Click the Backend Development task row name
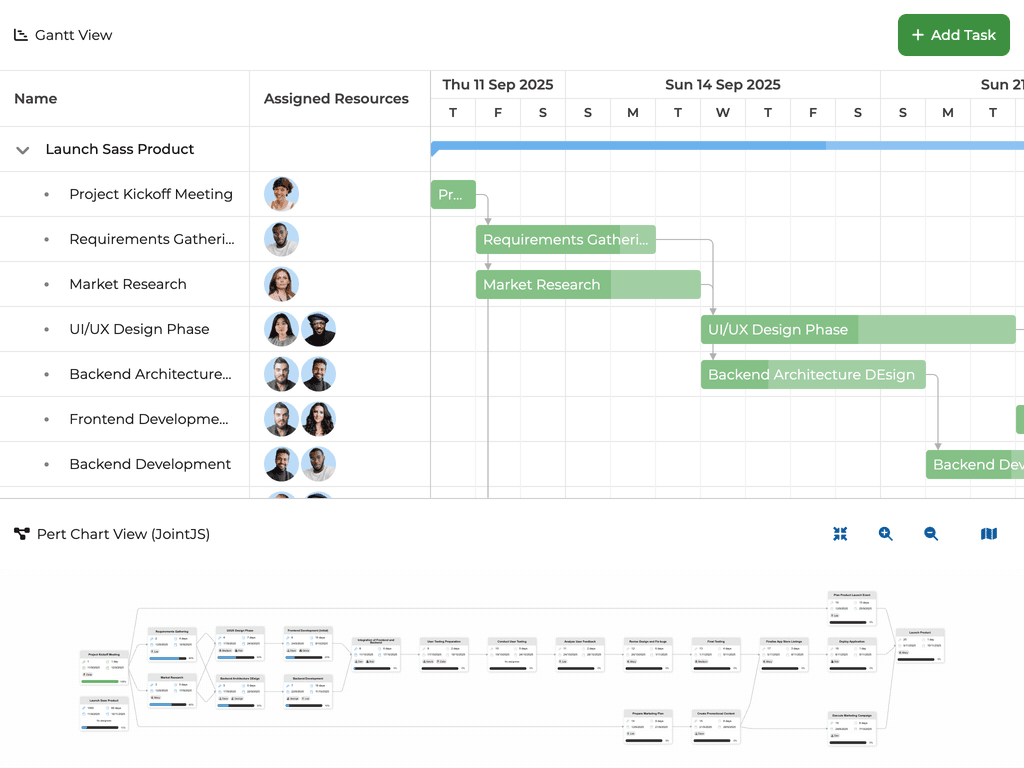Viewport: 1024px width, 768px height. [150, 464]
